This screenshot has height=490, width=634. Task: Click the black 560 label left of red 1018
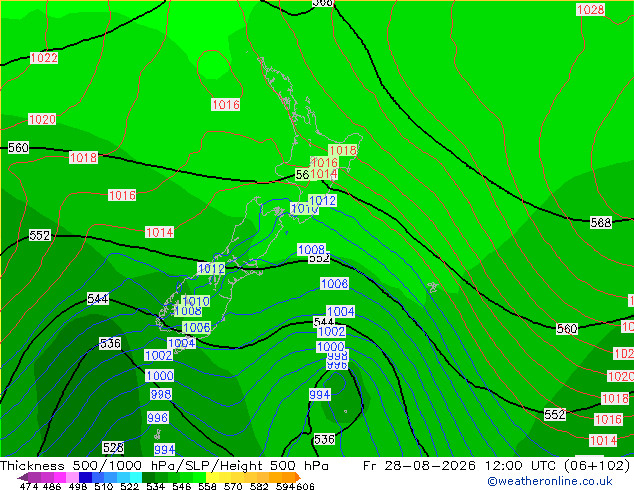click(18, 148)
